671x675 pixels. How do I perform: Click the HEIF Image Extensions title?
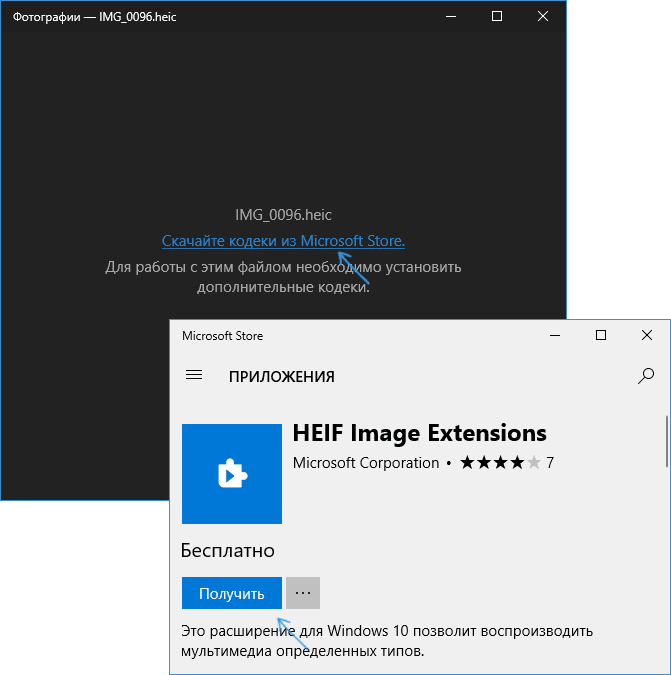pyautogui.click(x=420, y=433)
